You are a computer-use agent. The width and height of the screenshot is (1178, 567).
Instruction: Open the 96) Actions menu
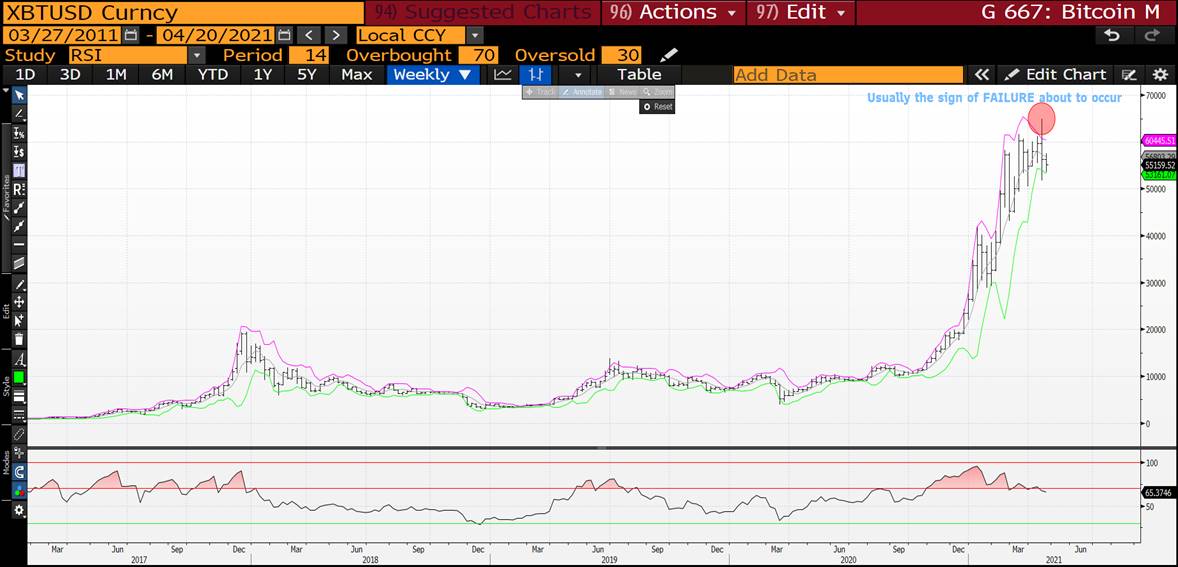[x=672, y=13]
